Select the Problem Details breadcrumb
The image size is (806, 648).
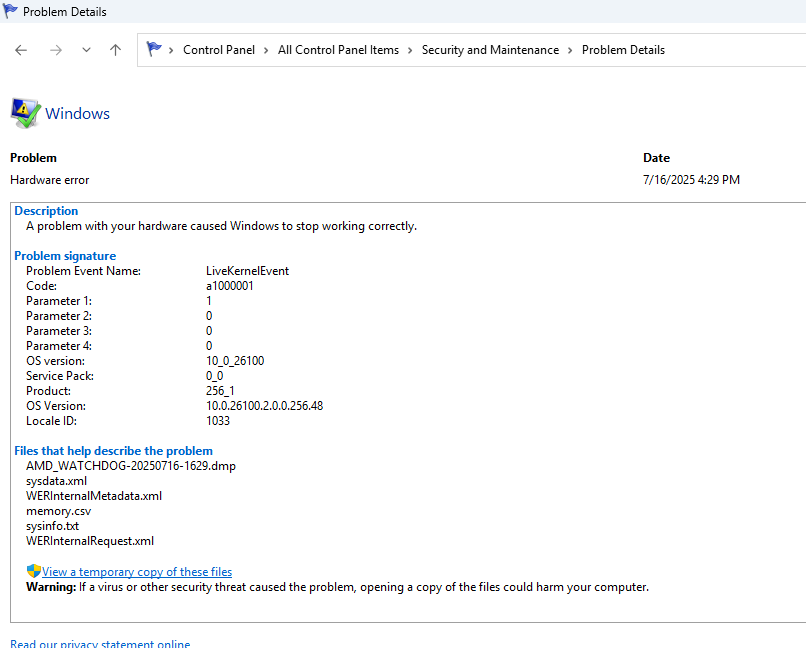click(x=623, y=50)
